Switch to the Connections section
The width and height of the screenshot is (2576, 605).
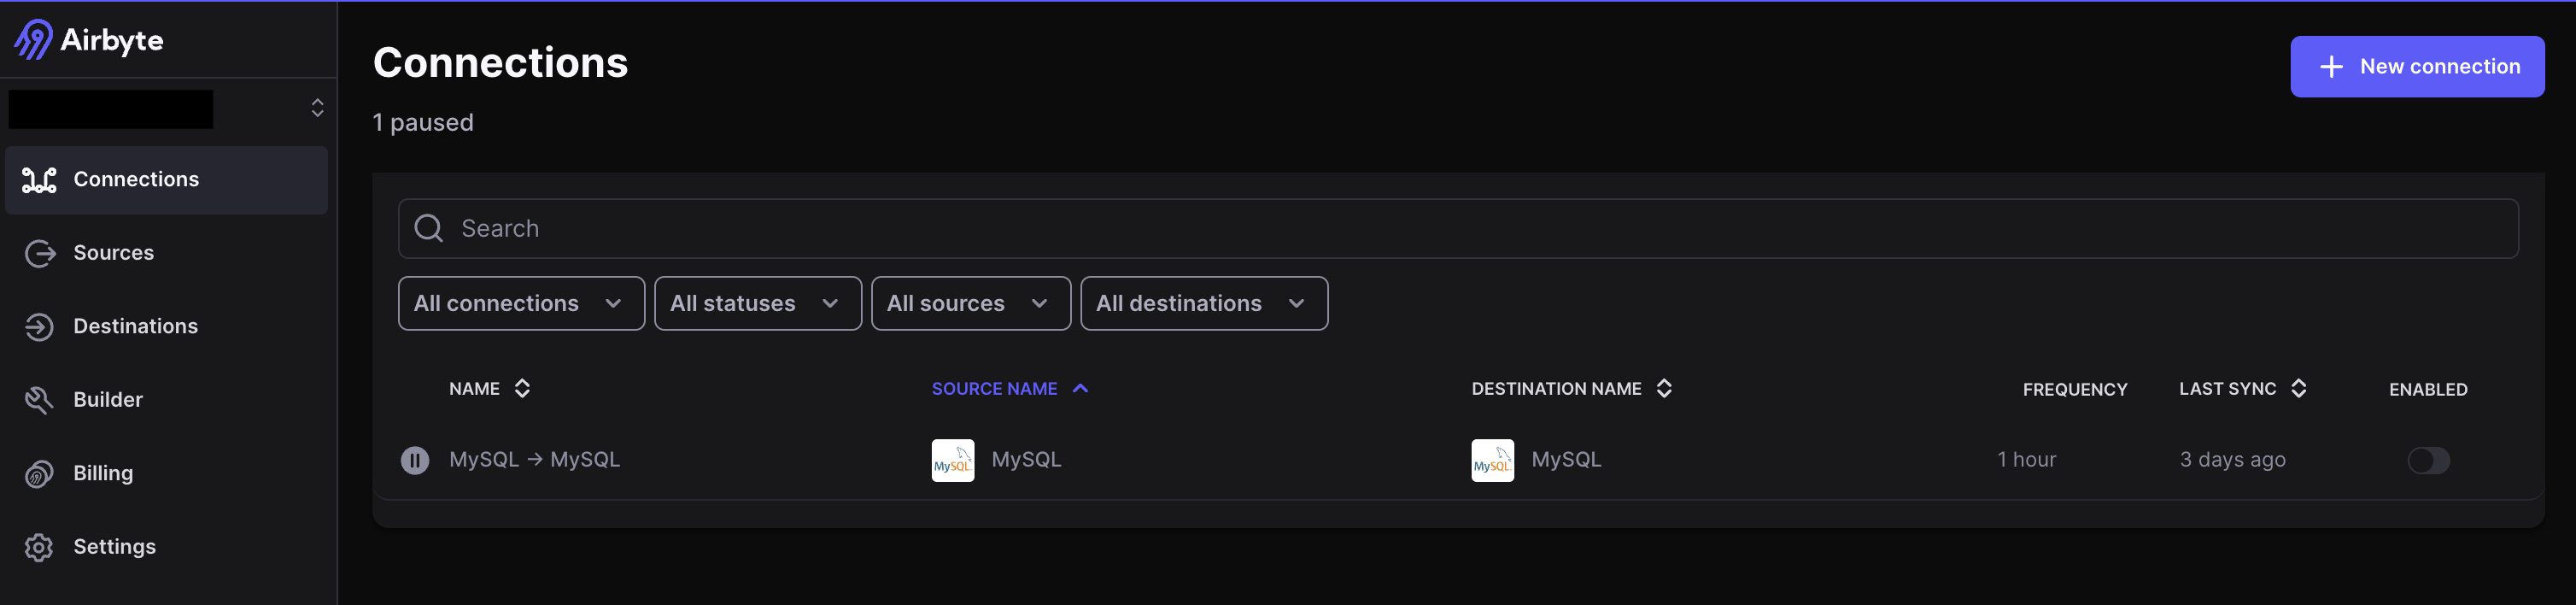coord(136,179)
